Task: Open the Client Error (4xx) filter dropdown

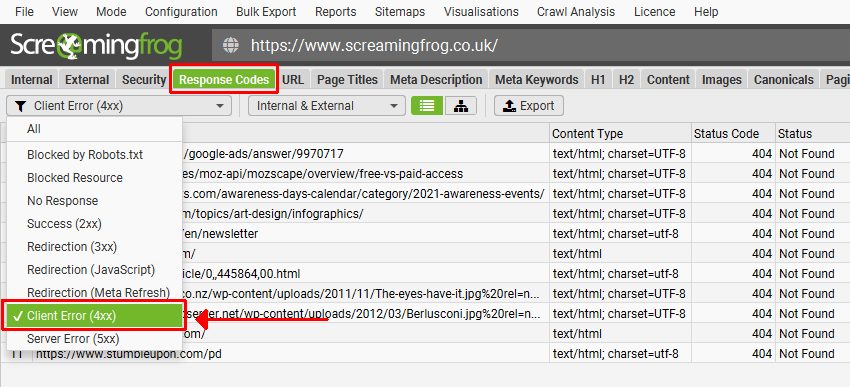Action: click(x=119, y=106)
